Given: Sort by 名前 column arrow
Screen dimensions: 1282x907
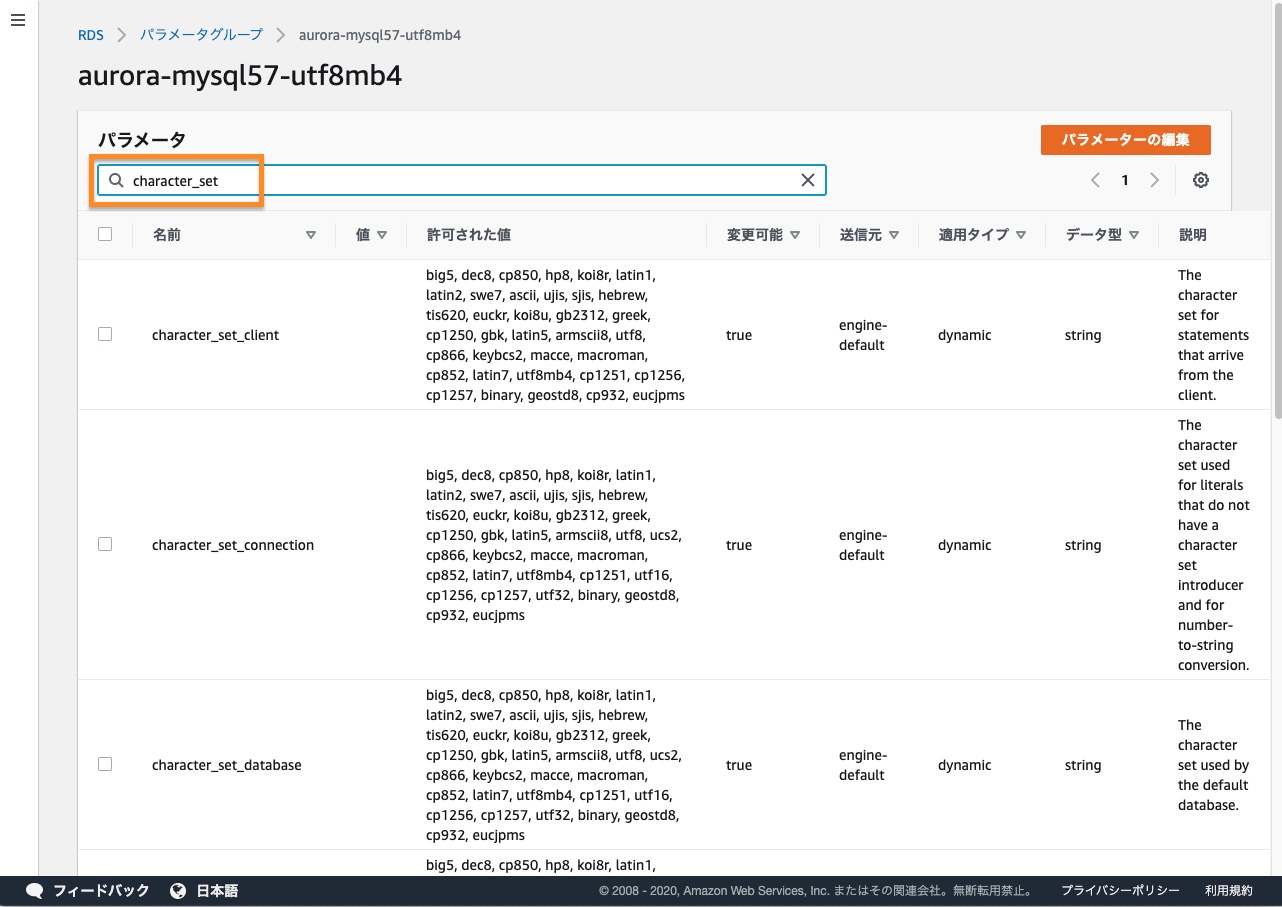Looking at the screenshot, I should coord(310,235).
